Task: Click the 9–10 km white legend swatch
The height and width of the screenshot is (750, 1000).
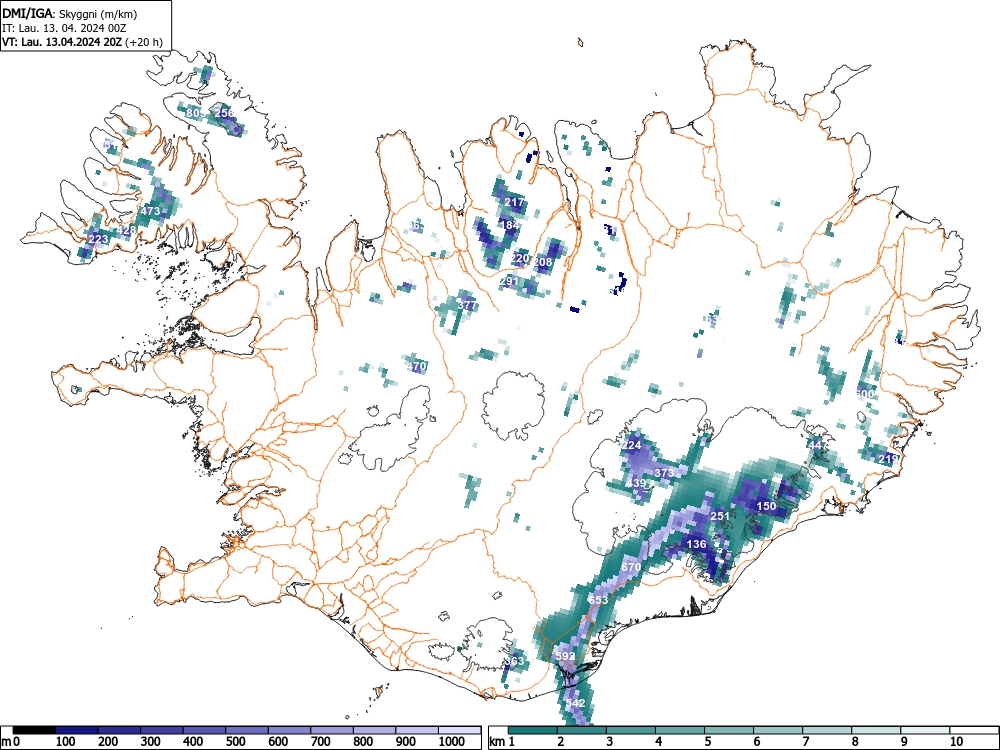Action: [925, 730]
